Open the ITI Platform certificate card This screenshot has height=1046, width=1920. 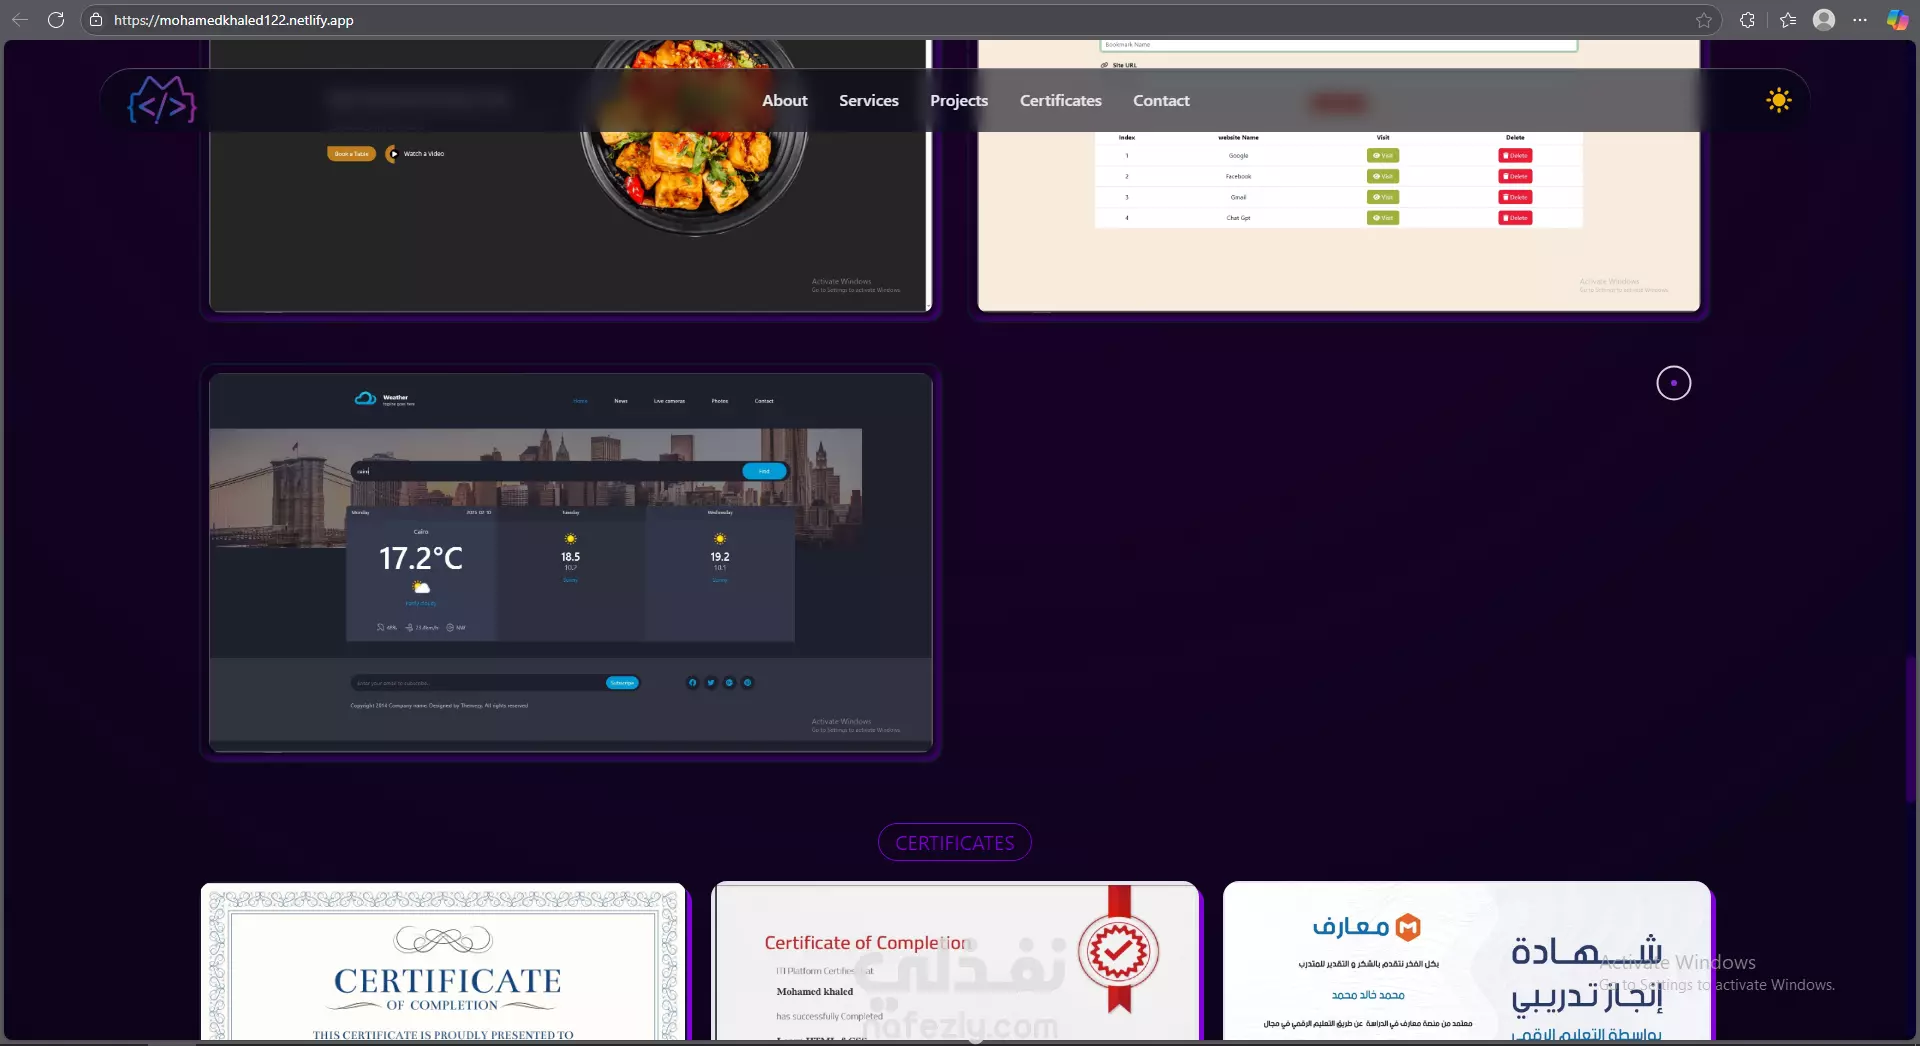(955, 961)
